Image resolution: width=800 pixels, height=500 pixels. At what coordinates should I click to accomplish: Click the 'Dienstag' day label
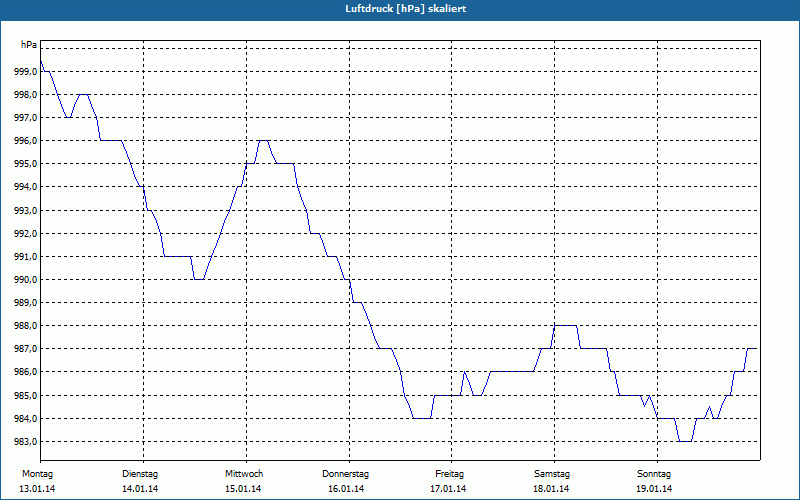pos(140,474)
